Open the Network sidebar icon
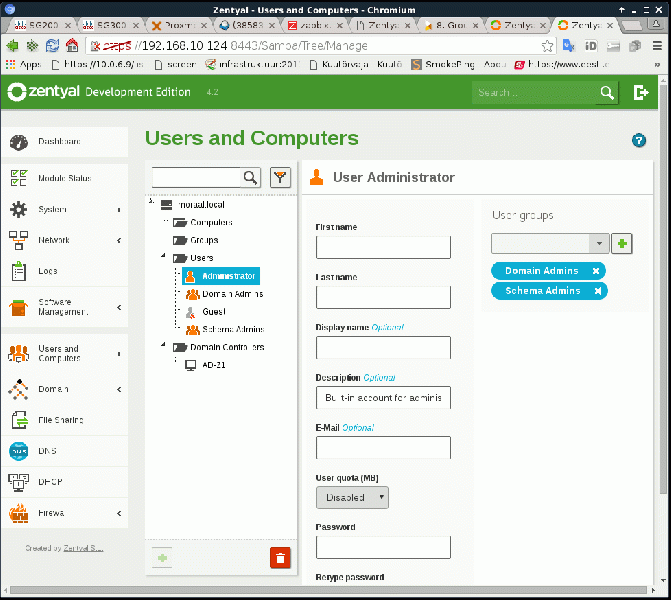The height and width of the screenshot is (600, 671). point(18,240)
